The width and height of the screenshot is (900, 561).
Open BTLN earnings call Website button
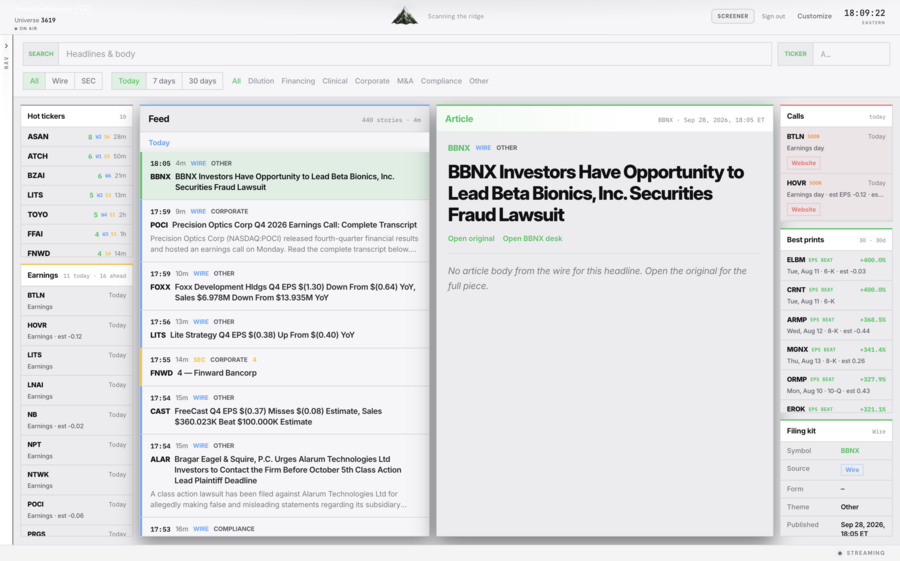tap(803, 163)
